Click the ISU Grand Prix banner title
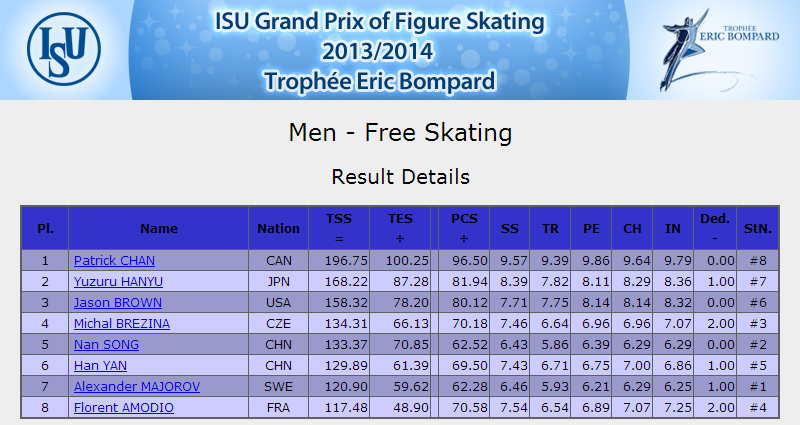This screenshot has height=425, width=800. (x=380, y=51)
